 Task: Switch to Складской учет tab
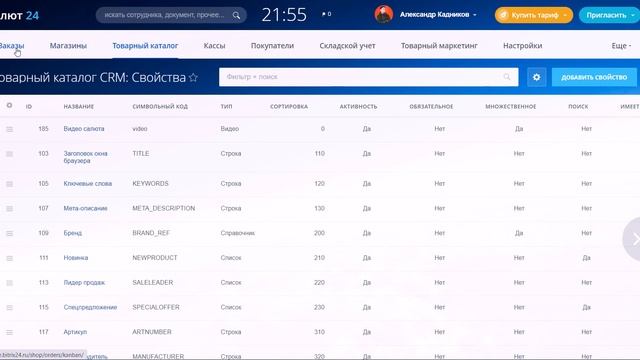(x=347, y=46)
